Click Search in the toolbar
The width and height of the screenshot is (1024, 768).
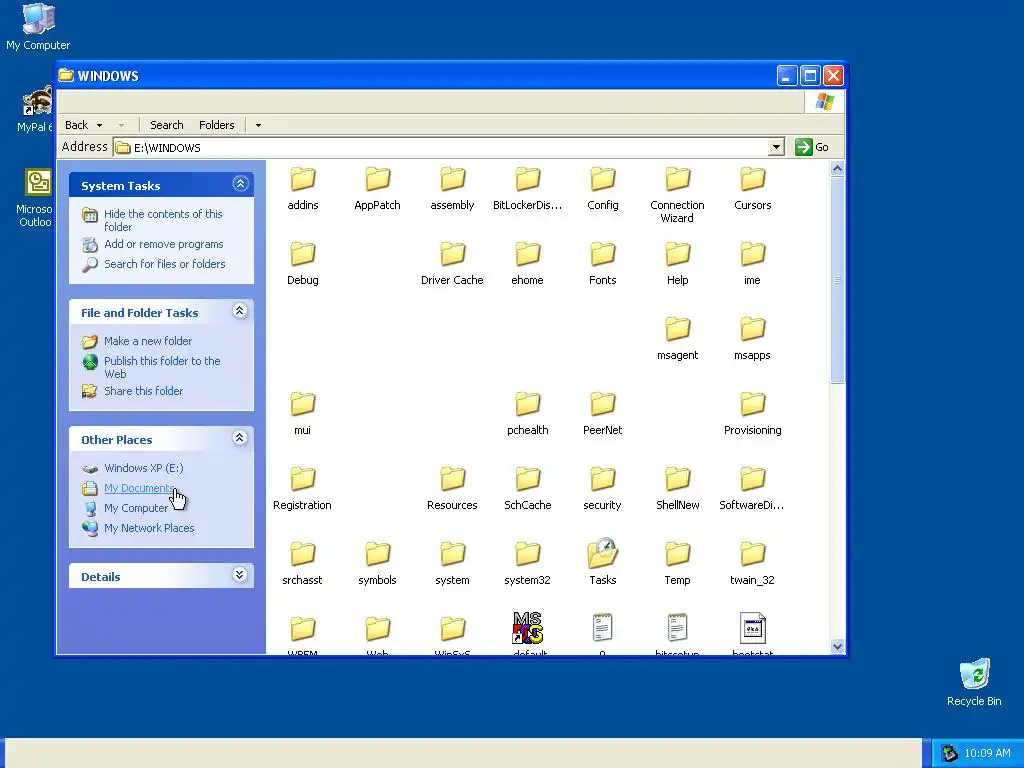167,125
